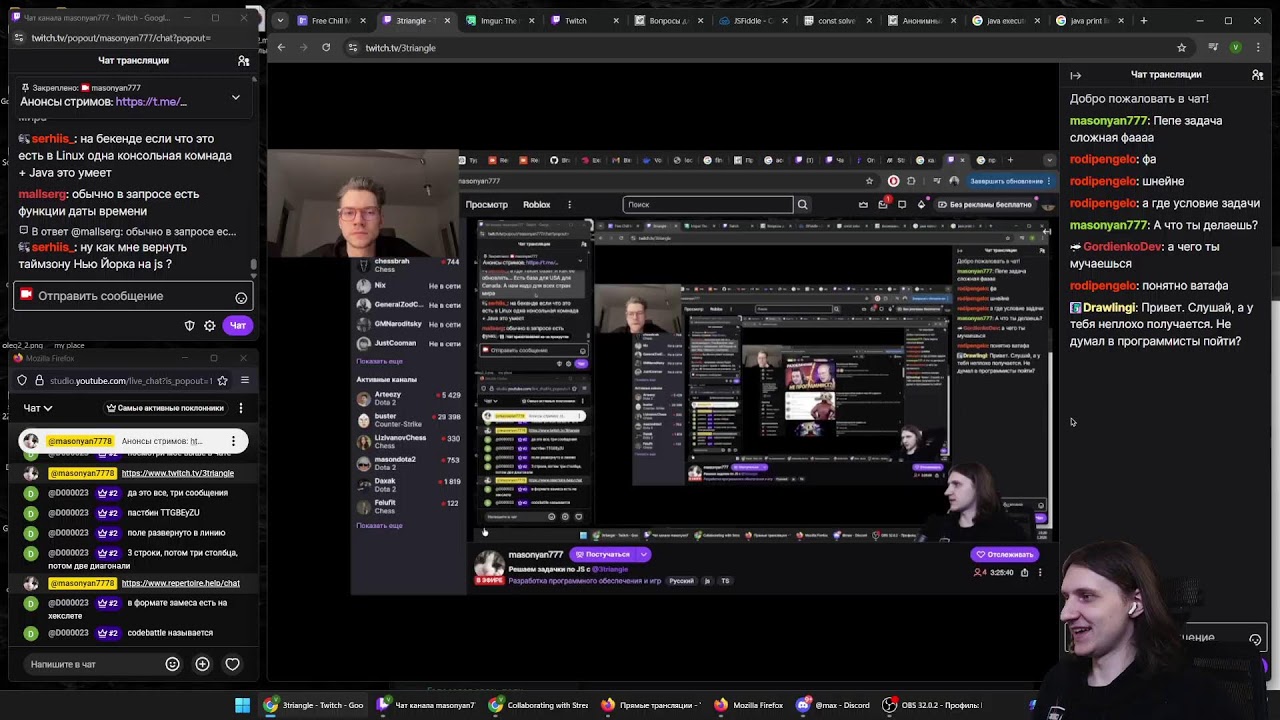Click Отслеживать follow button under stream
This screenshot has width=1280, height=720.
click(x=1003, y=554)
